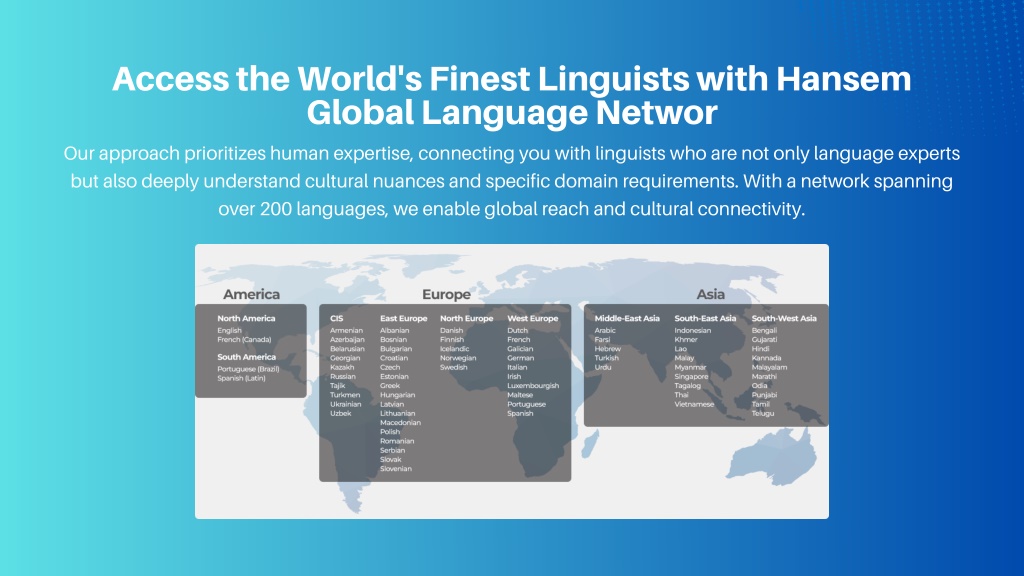Choose 'Icelandic' under North Europe

point(455,349)
